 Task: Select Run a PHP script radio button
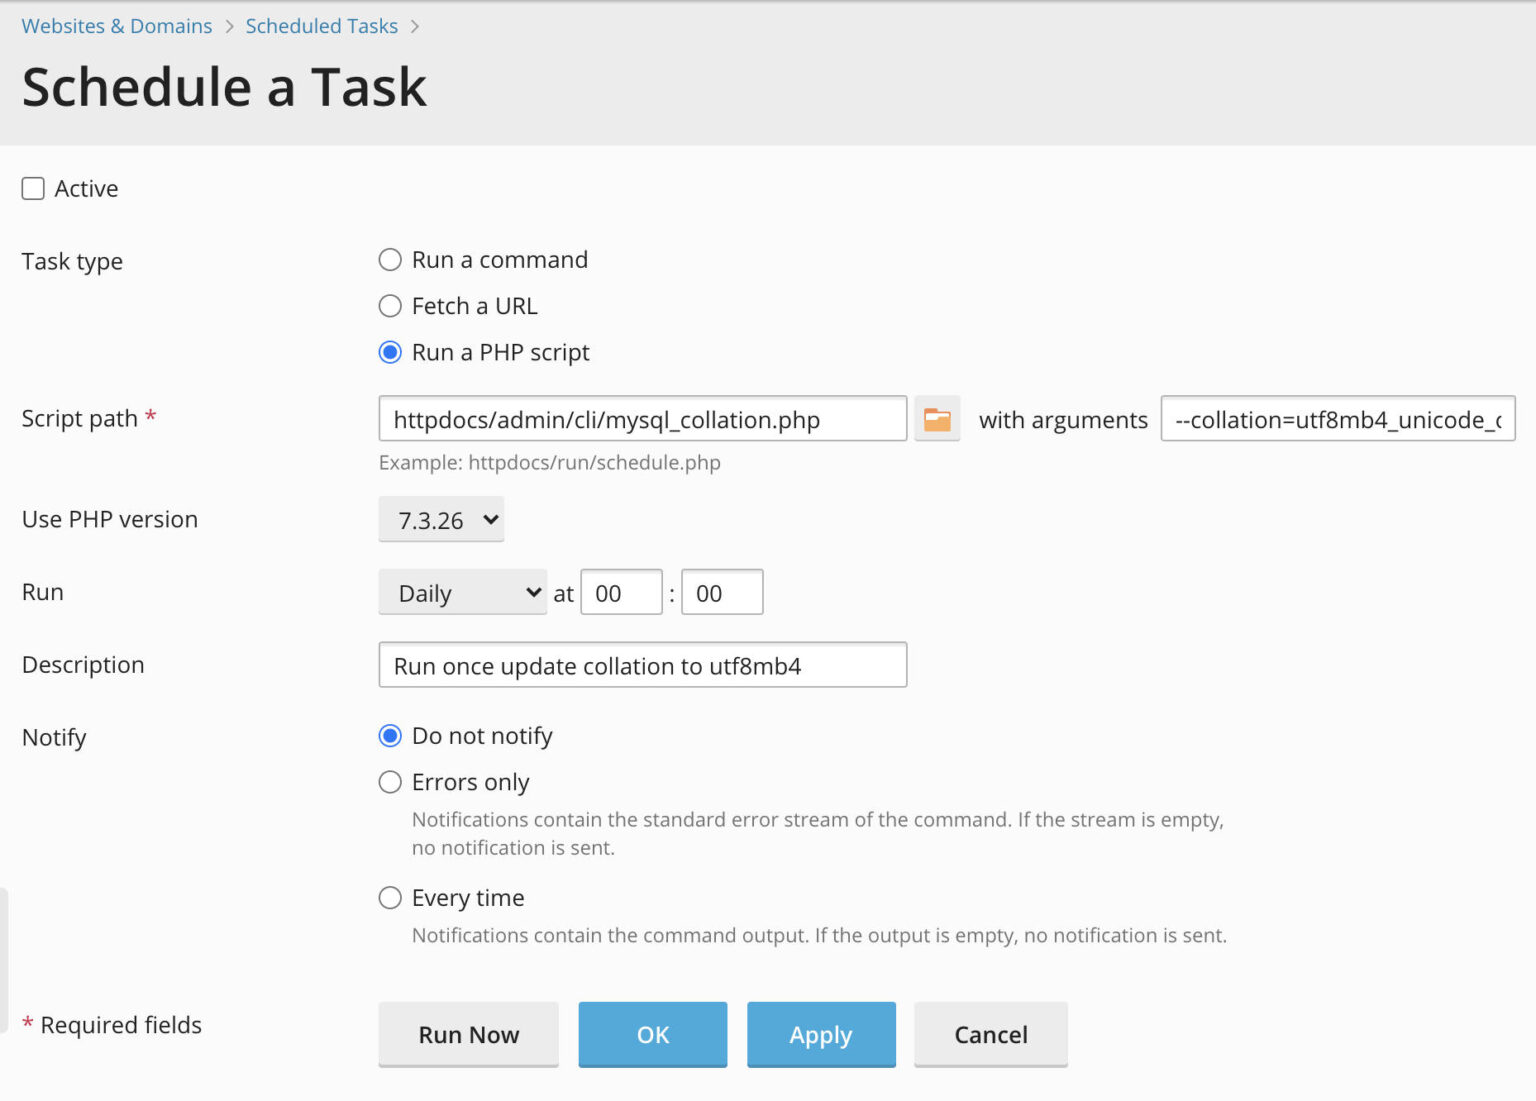tap(390, 353)
